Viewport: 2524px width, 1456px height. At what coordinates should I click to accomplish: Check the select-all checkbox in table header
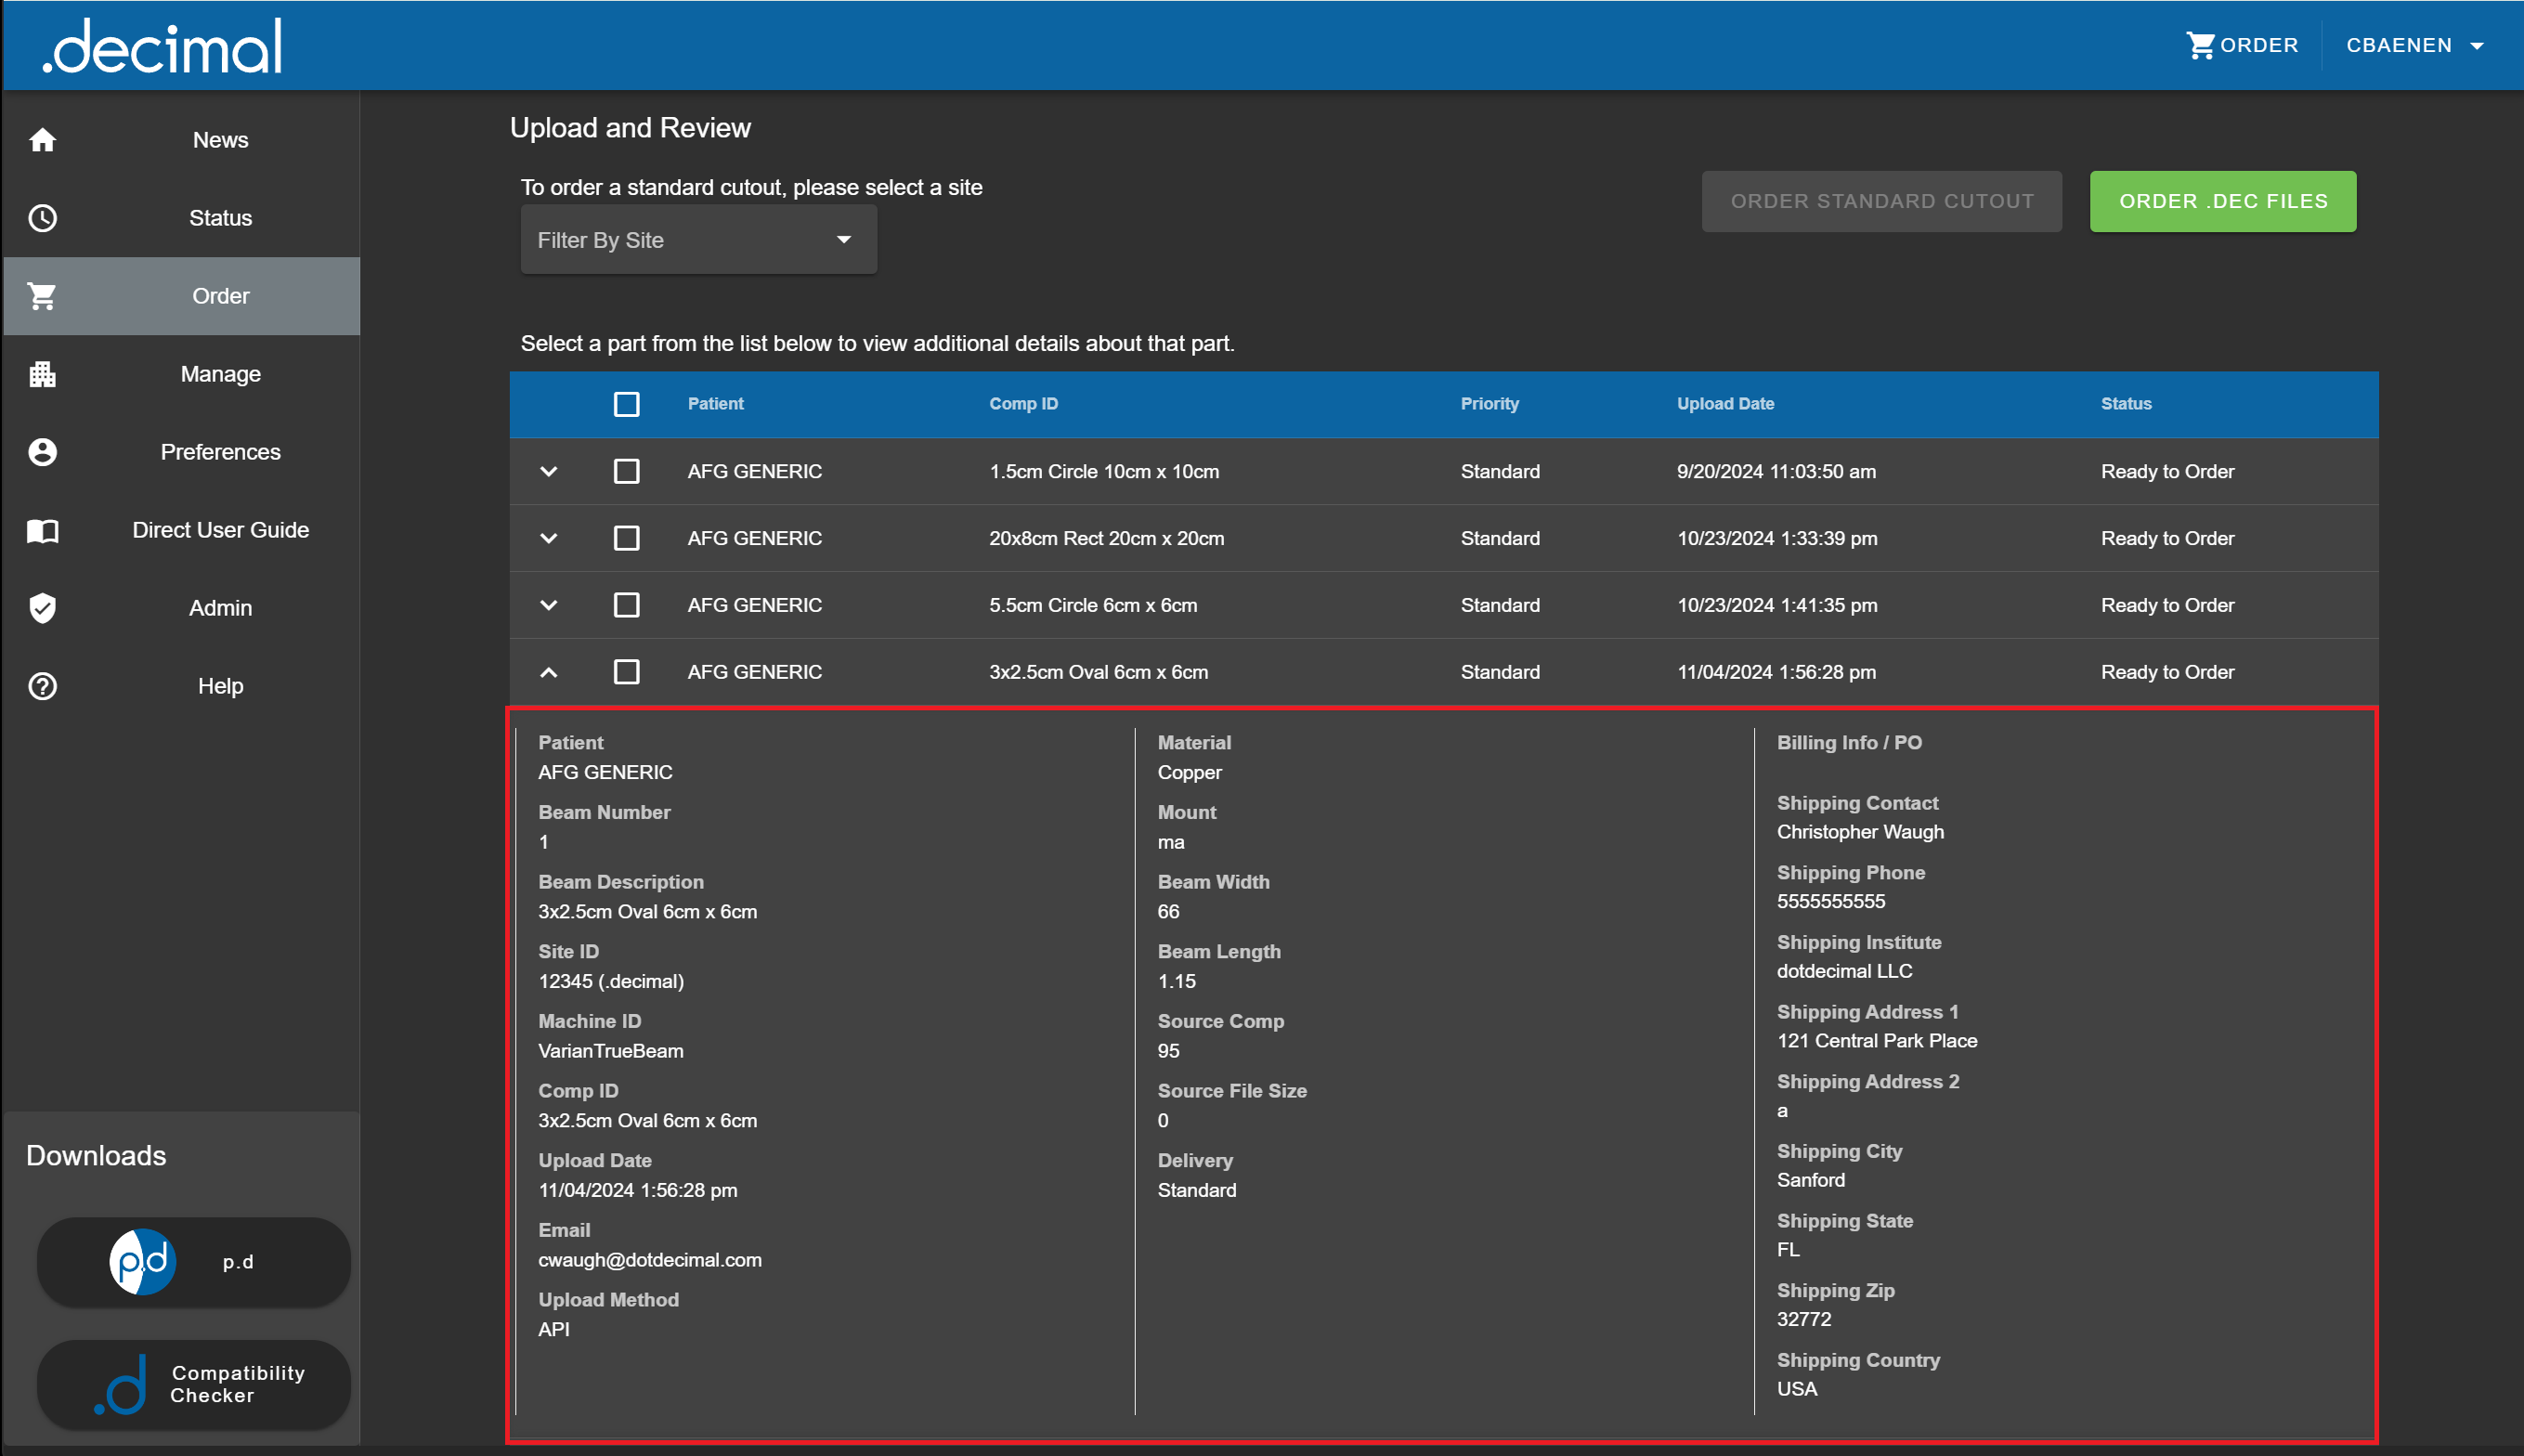pyautogui.click(x=626, y=404)
